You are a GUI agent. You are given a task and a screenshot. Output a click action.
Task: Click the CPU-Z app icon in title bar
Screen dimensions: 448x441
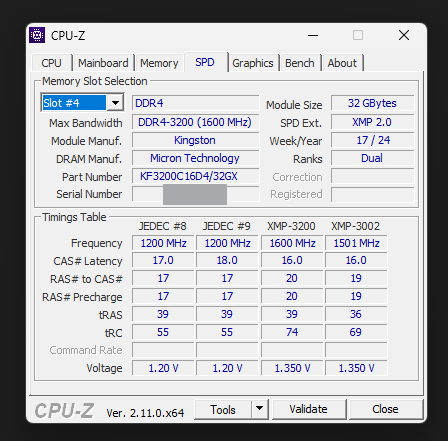coord(37,35)
